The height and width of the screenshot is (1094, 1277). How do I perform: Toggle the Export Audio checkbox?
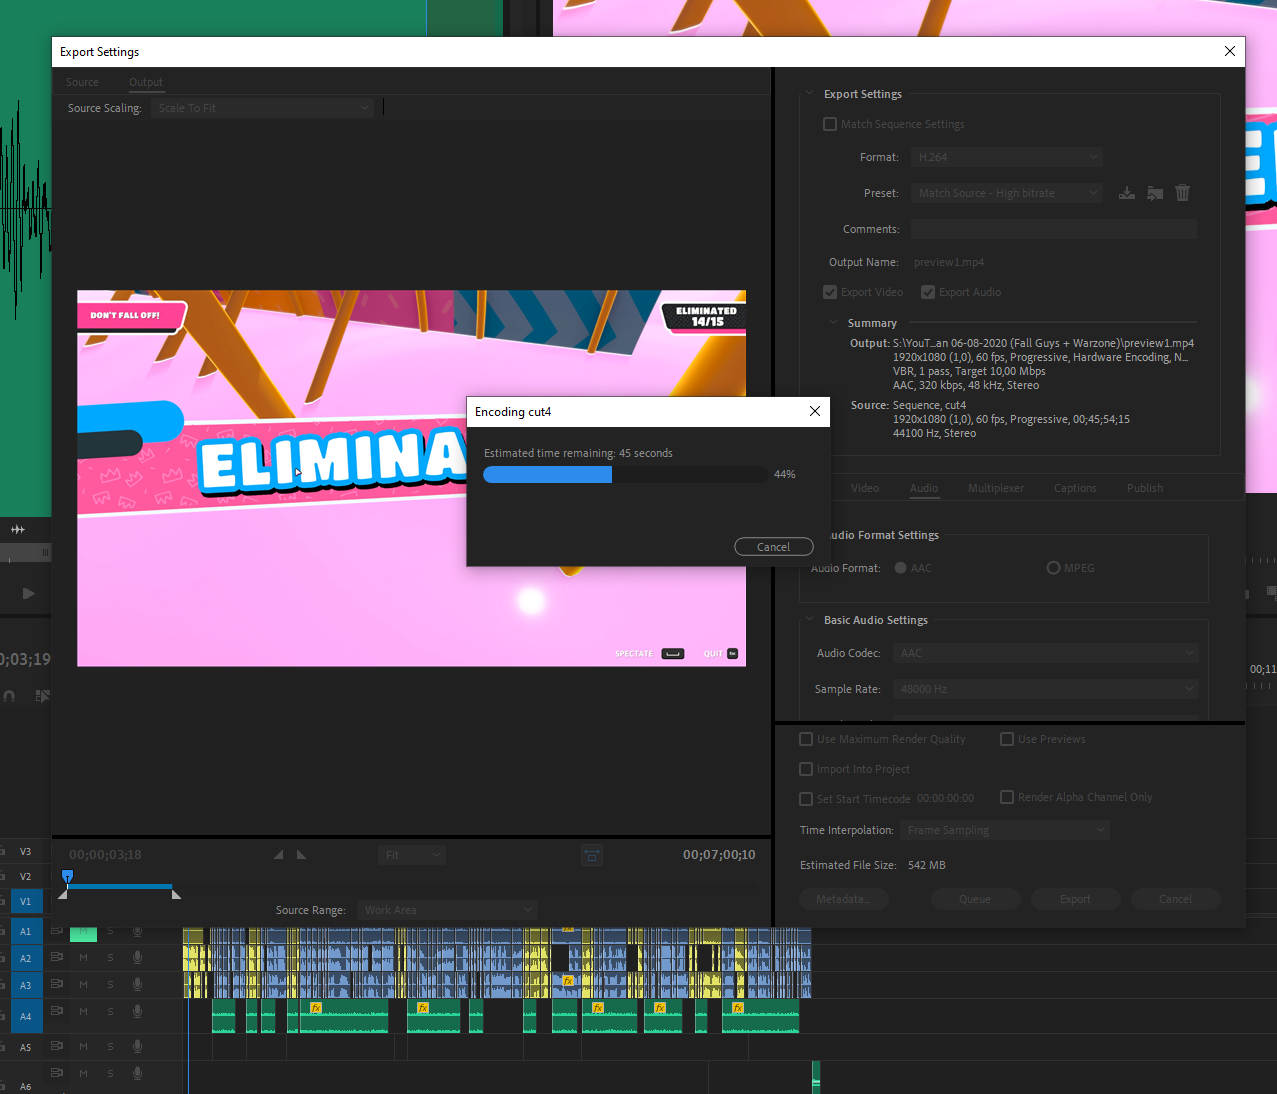(928, 292)
